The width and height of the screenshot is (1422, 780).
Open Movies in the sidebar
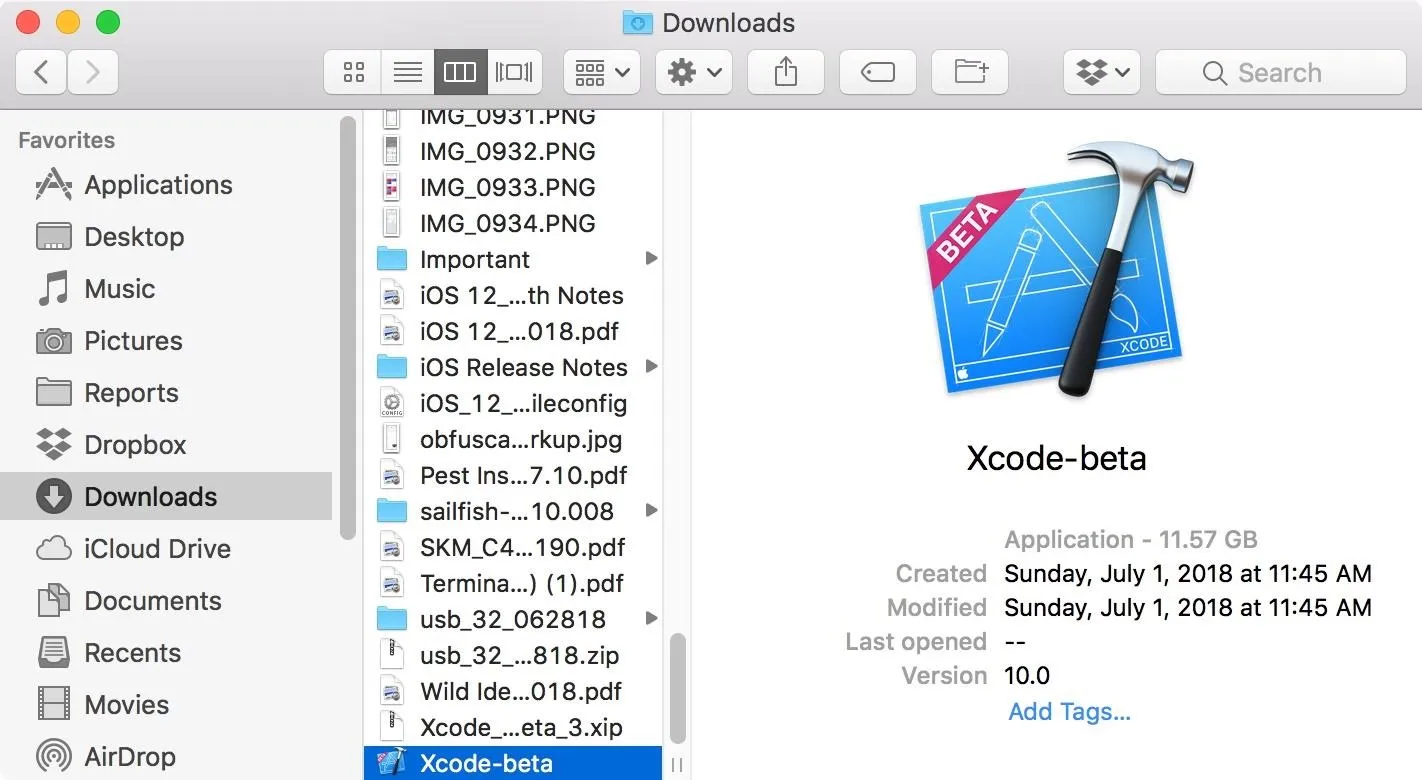[x=166, y=705]
